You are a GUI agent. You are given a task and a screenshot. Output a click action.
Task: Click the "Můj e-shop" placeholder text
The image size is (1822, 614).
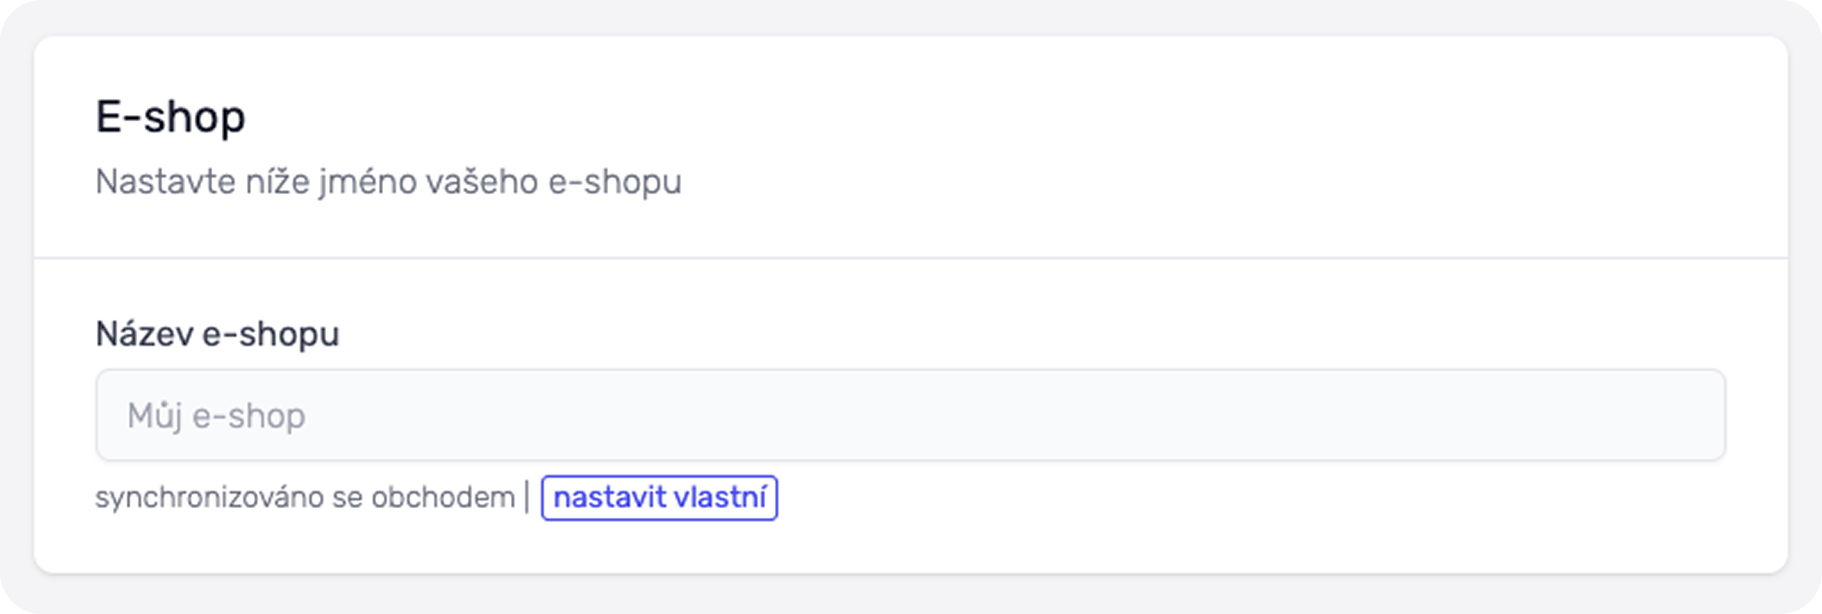tap(216, 416)
